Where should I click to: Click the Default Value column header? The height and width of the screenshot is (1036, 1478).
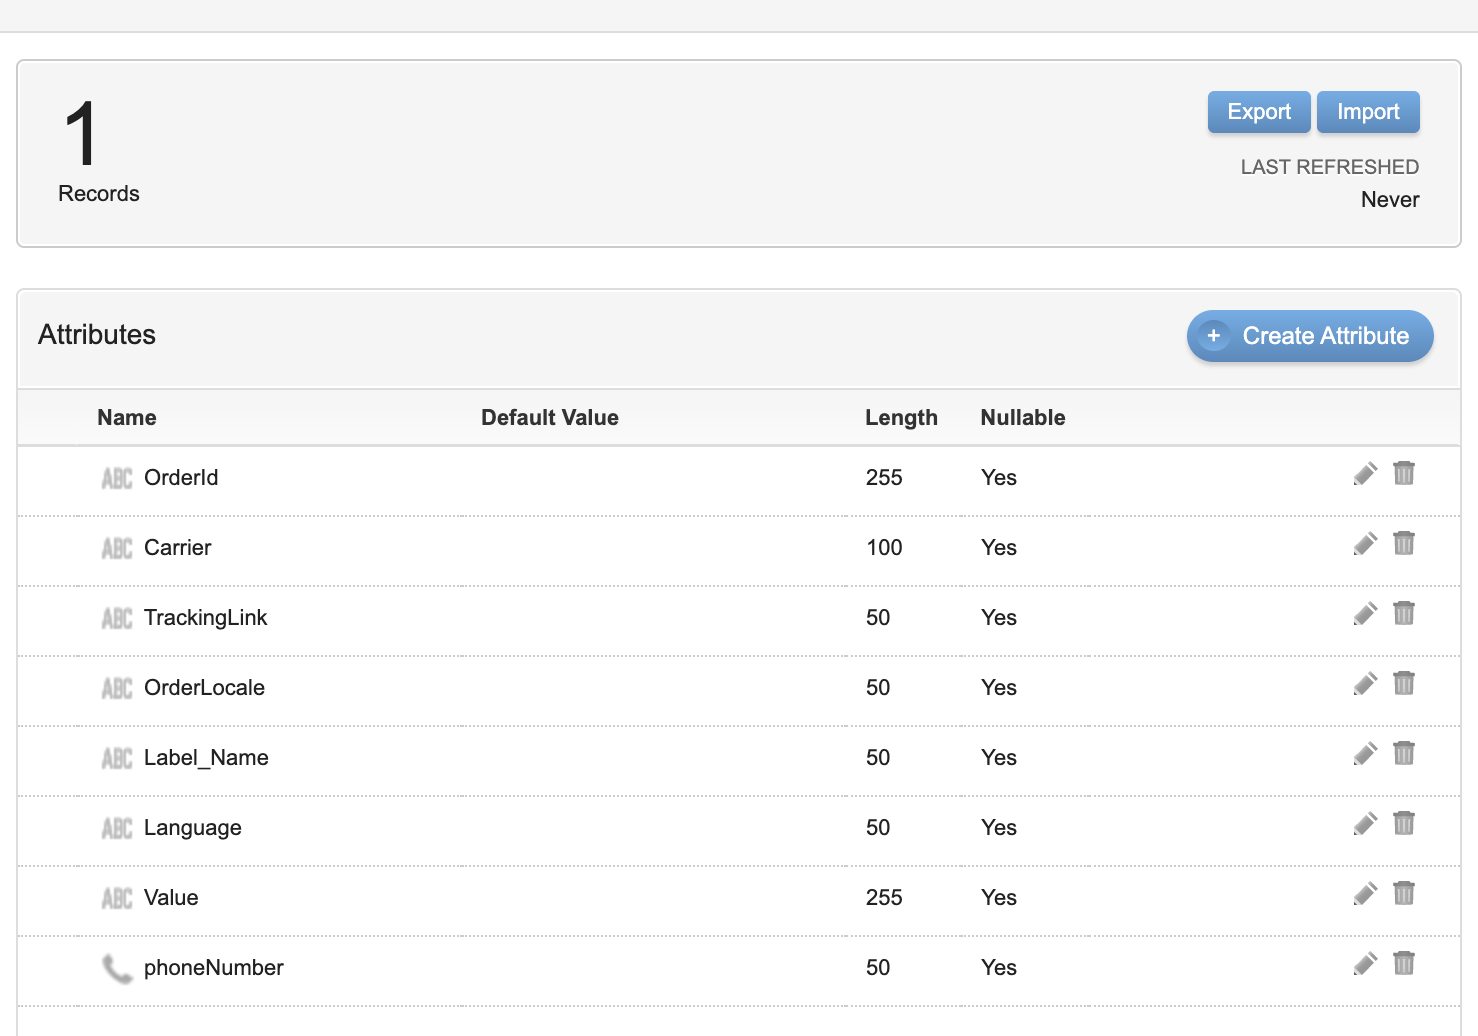(550, 418)
